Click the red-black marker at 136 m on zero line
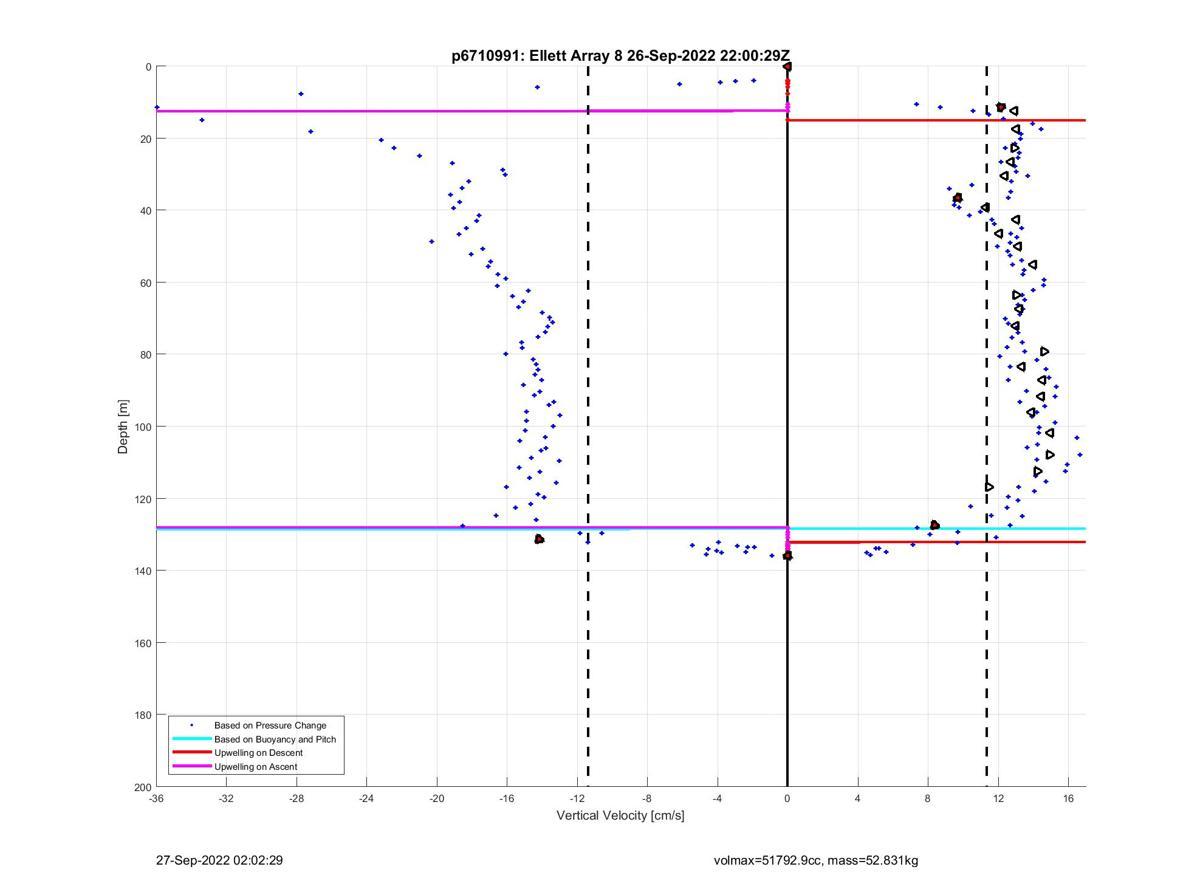This screenshot has width=1200, height=885. [787, 555]
